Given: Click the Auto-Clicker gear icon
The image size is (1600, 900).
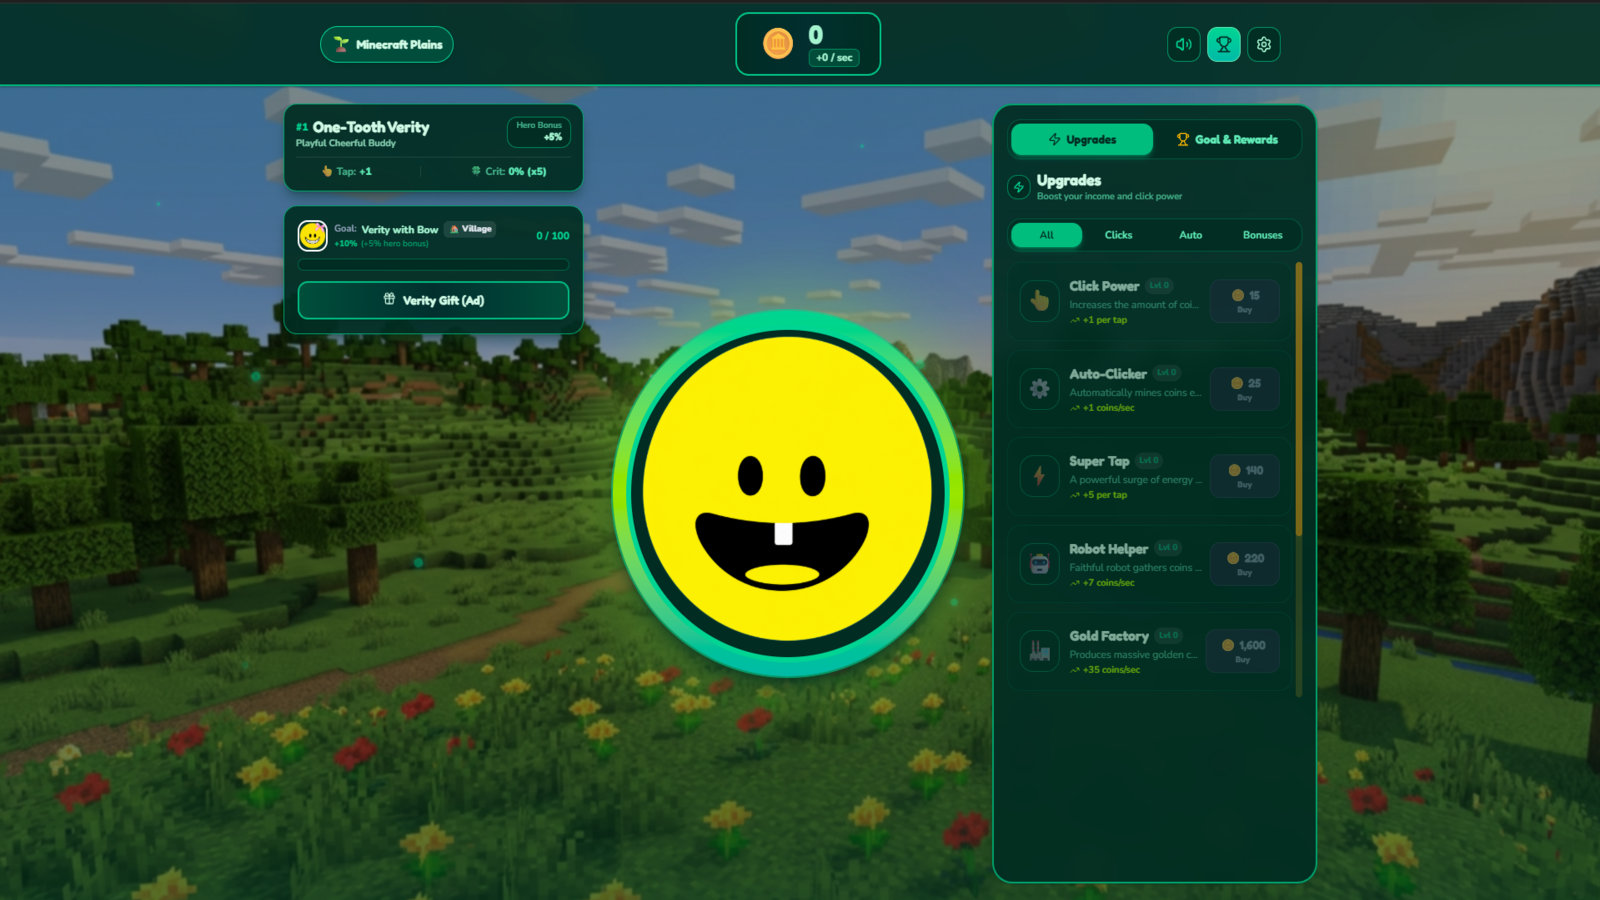Looking at the screenshot, I should (x=1040, y=389).
